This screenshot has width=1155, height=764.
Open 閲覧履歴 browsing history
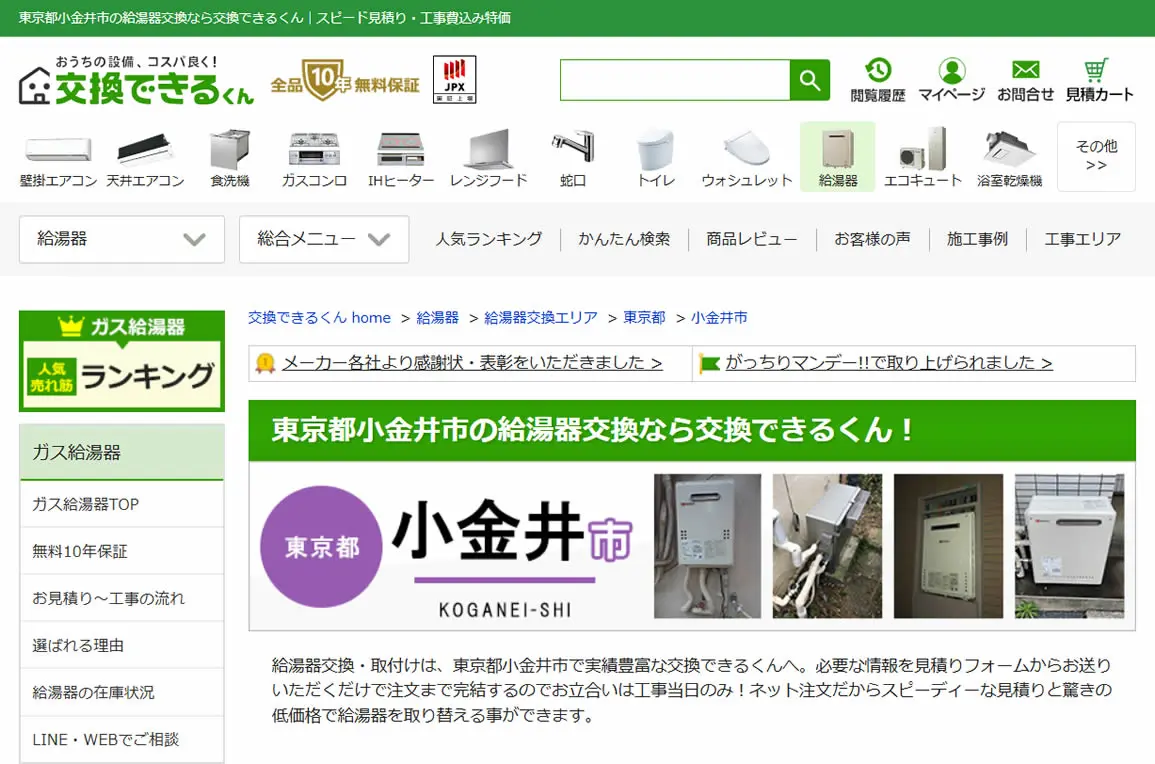pos(877,80)
